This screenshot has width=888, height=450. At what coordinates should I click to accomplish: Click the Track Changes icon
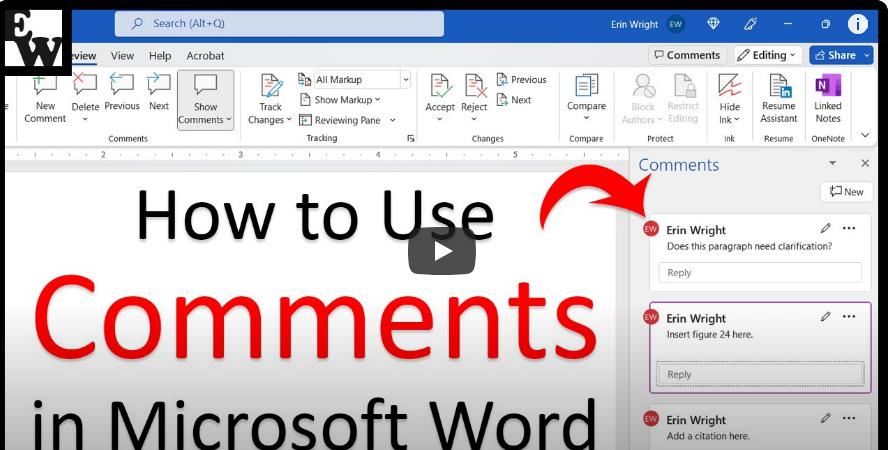pyautogui.click(x=271, y=85)
